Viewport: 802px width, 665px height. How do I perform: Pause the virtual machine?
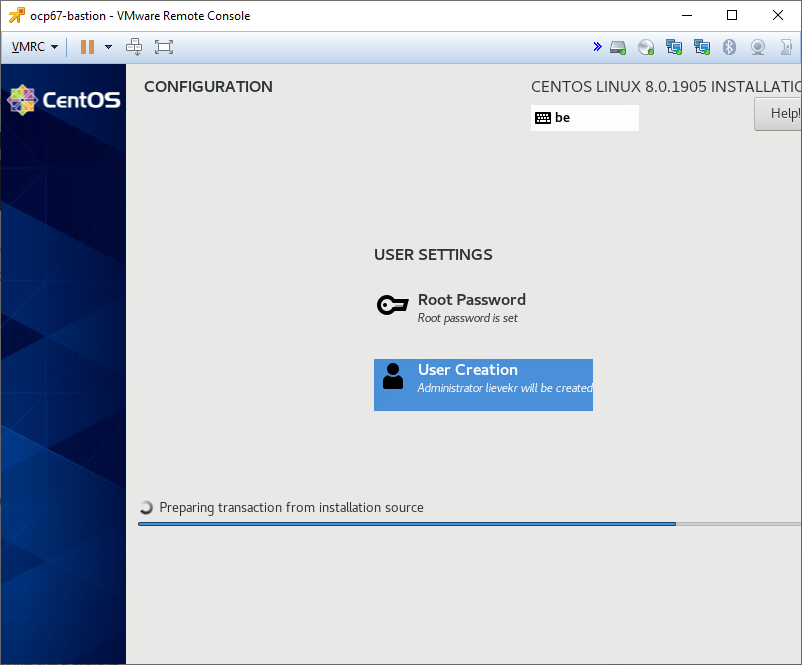[87, 47]
